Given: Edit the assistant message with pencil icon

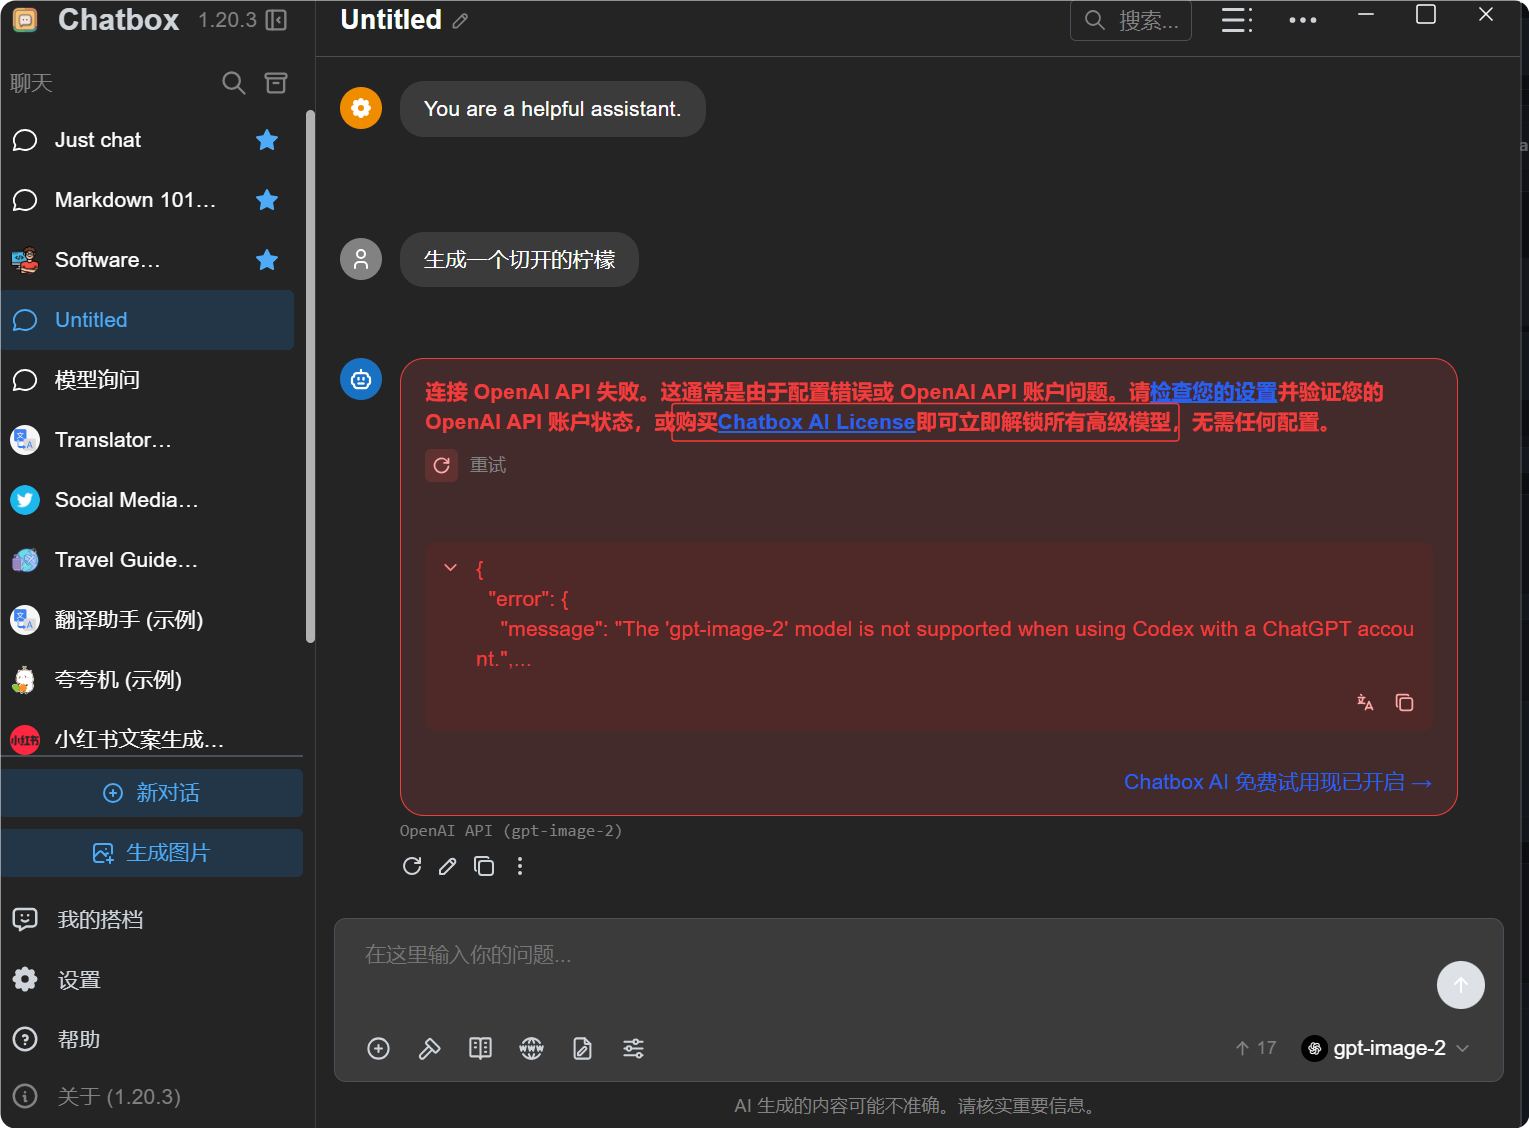Looking at the screenshot, I should [448, 866].
